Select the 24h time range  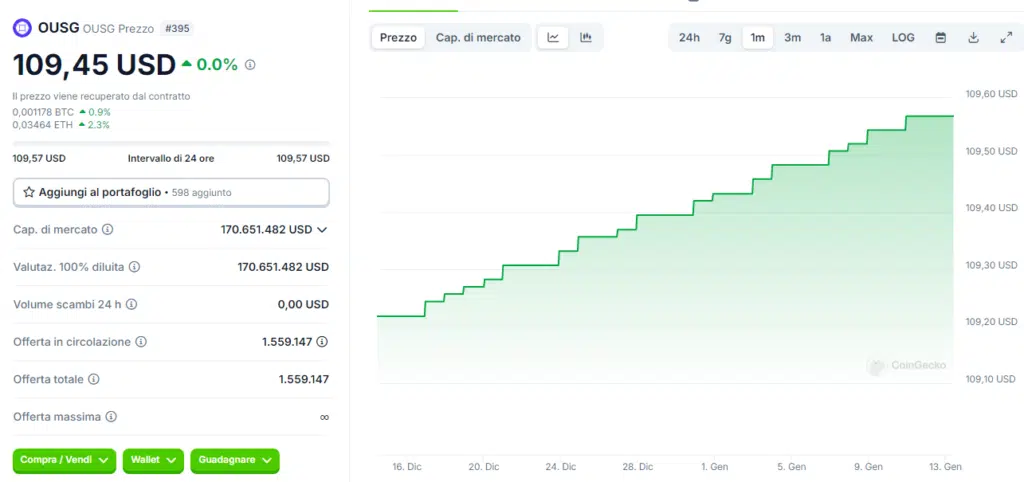click(689, 38)
